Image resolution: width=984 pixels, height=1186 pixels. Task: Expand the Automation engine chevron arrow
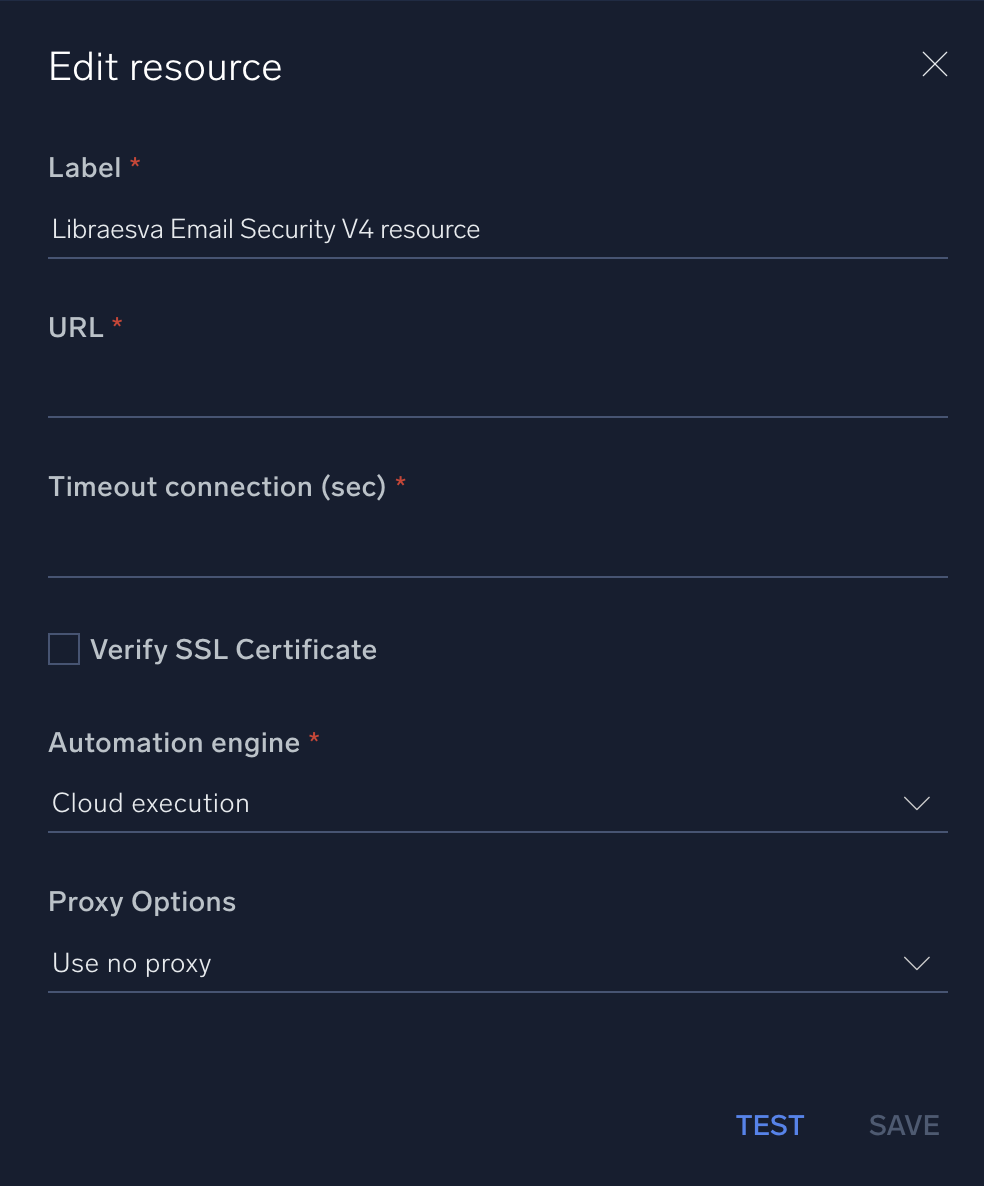coord(916,803)
